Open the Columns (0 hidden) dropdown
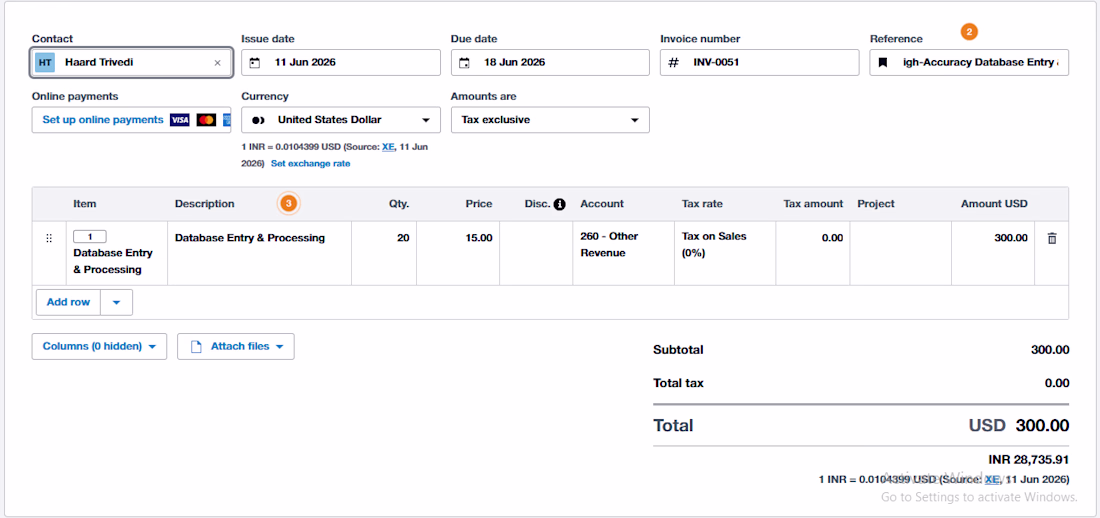 pyautogui.click(x=99, y=347)
